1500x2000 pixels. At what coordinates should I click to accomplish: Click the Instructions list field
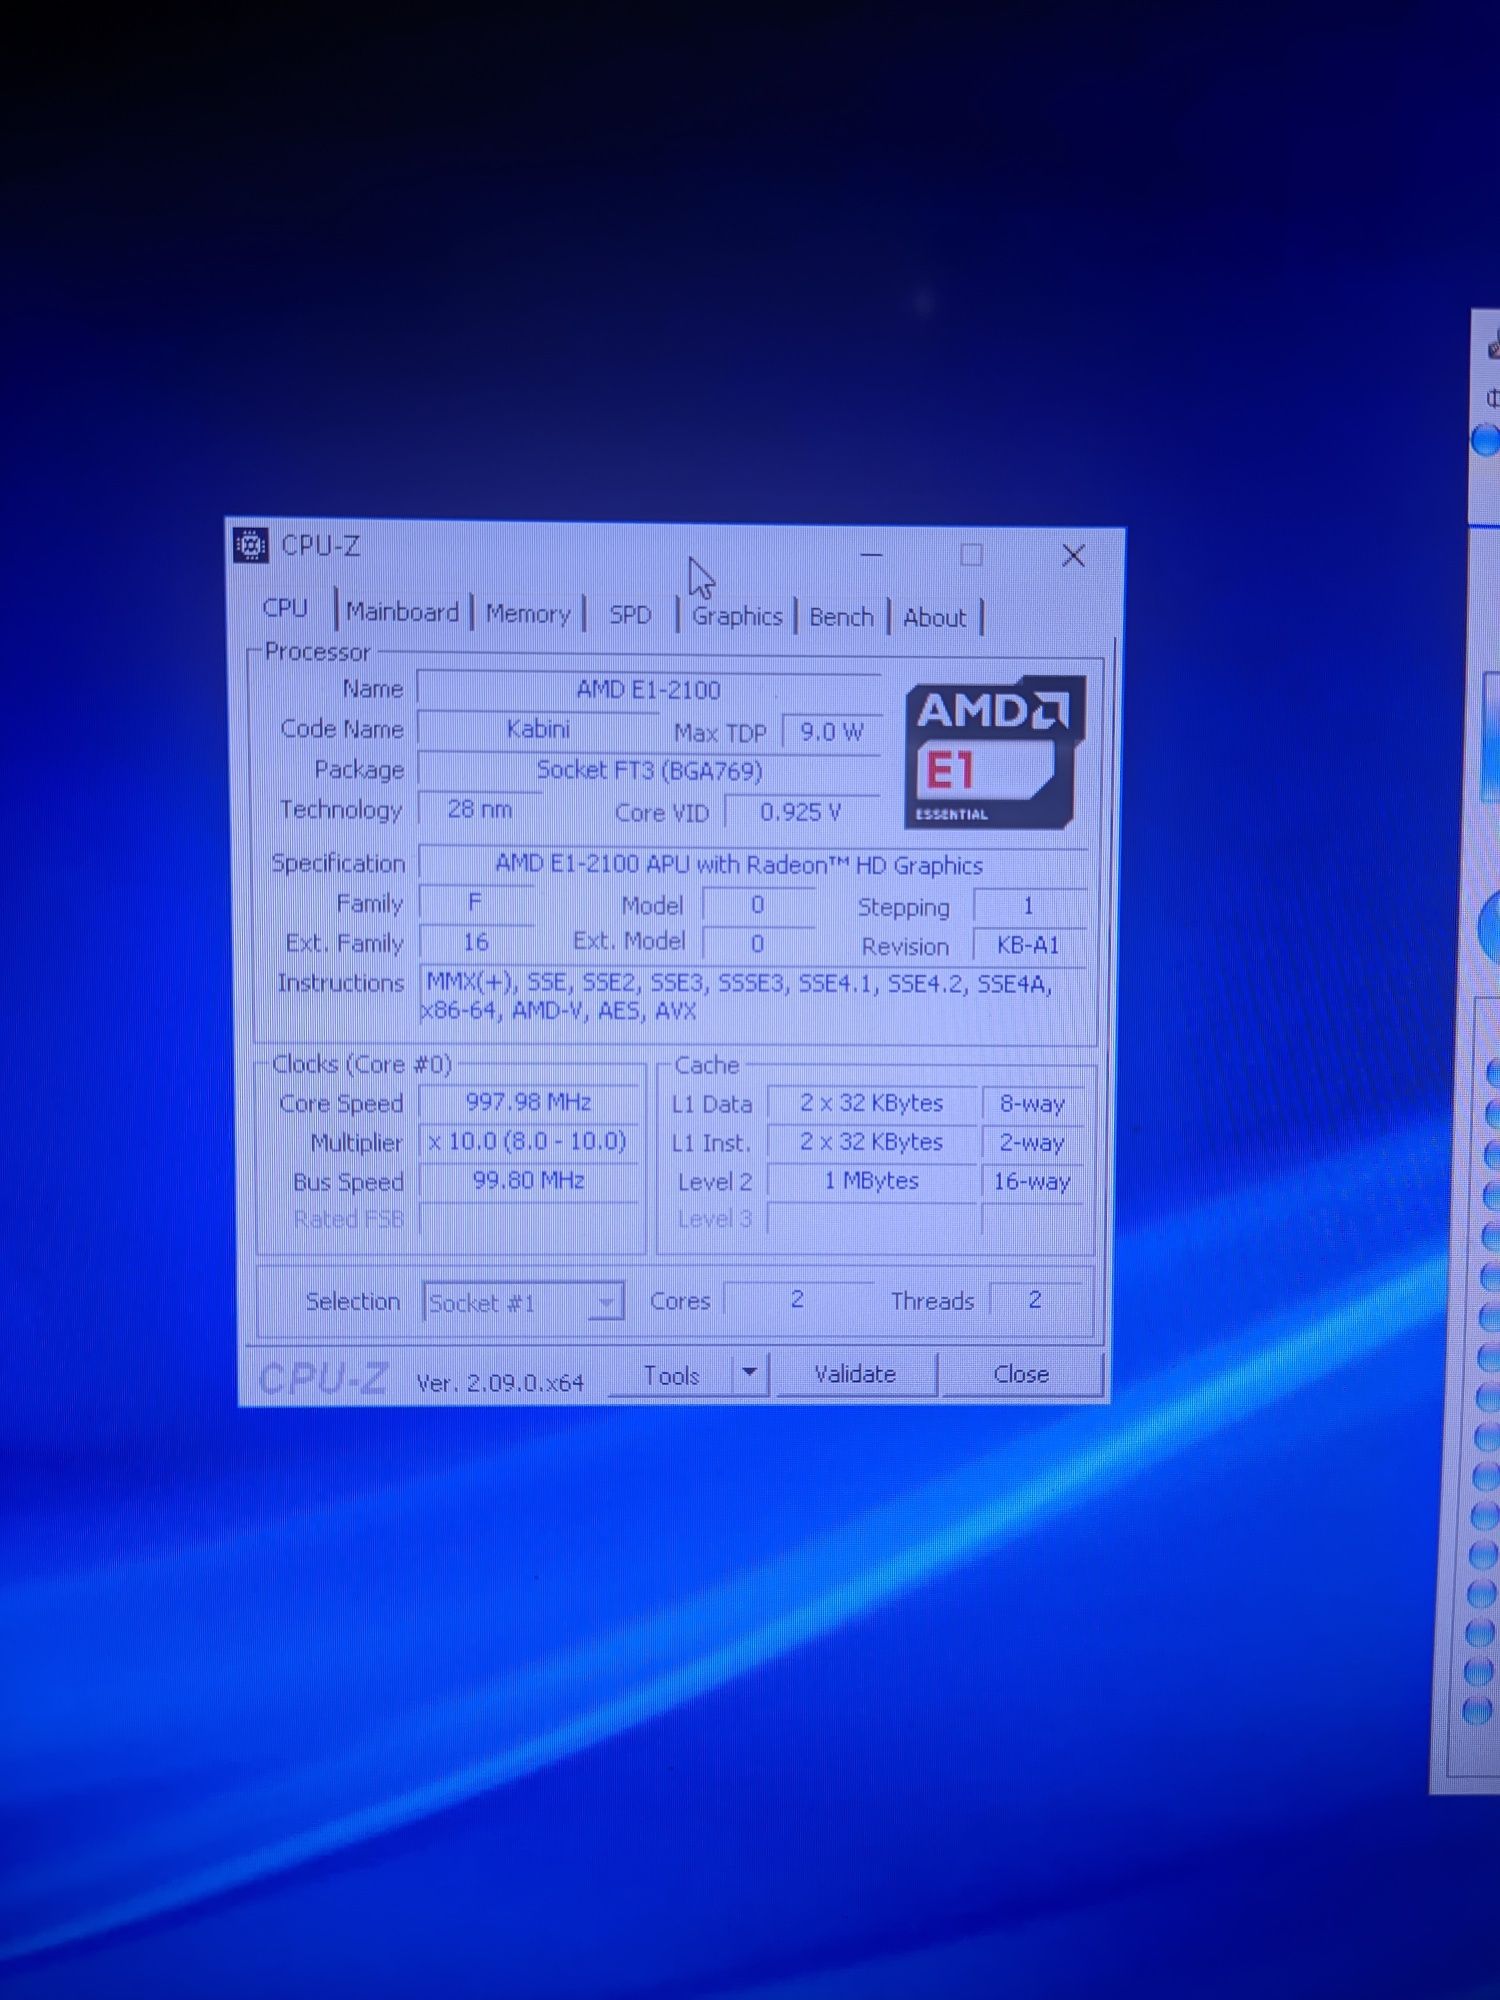tap(752, 996)
